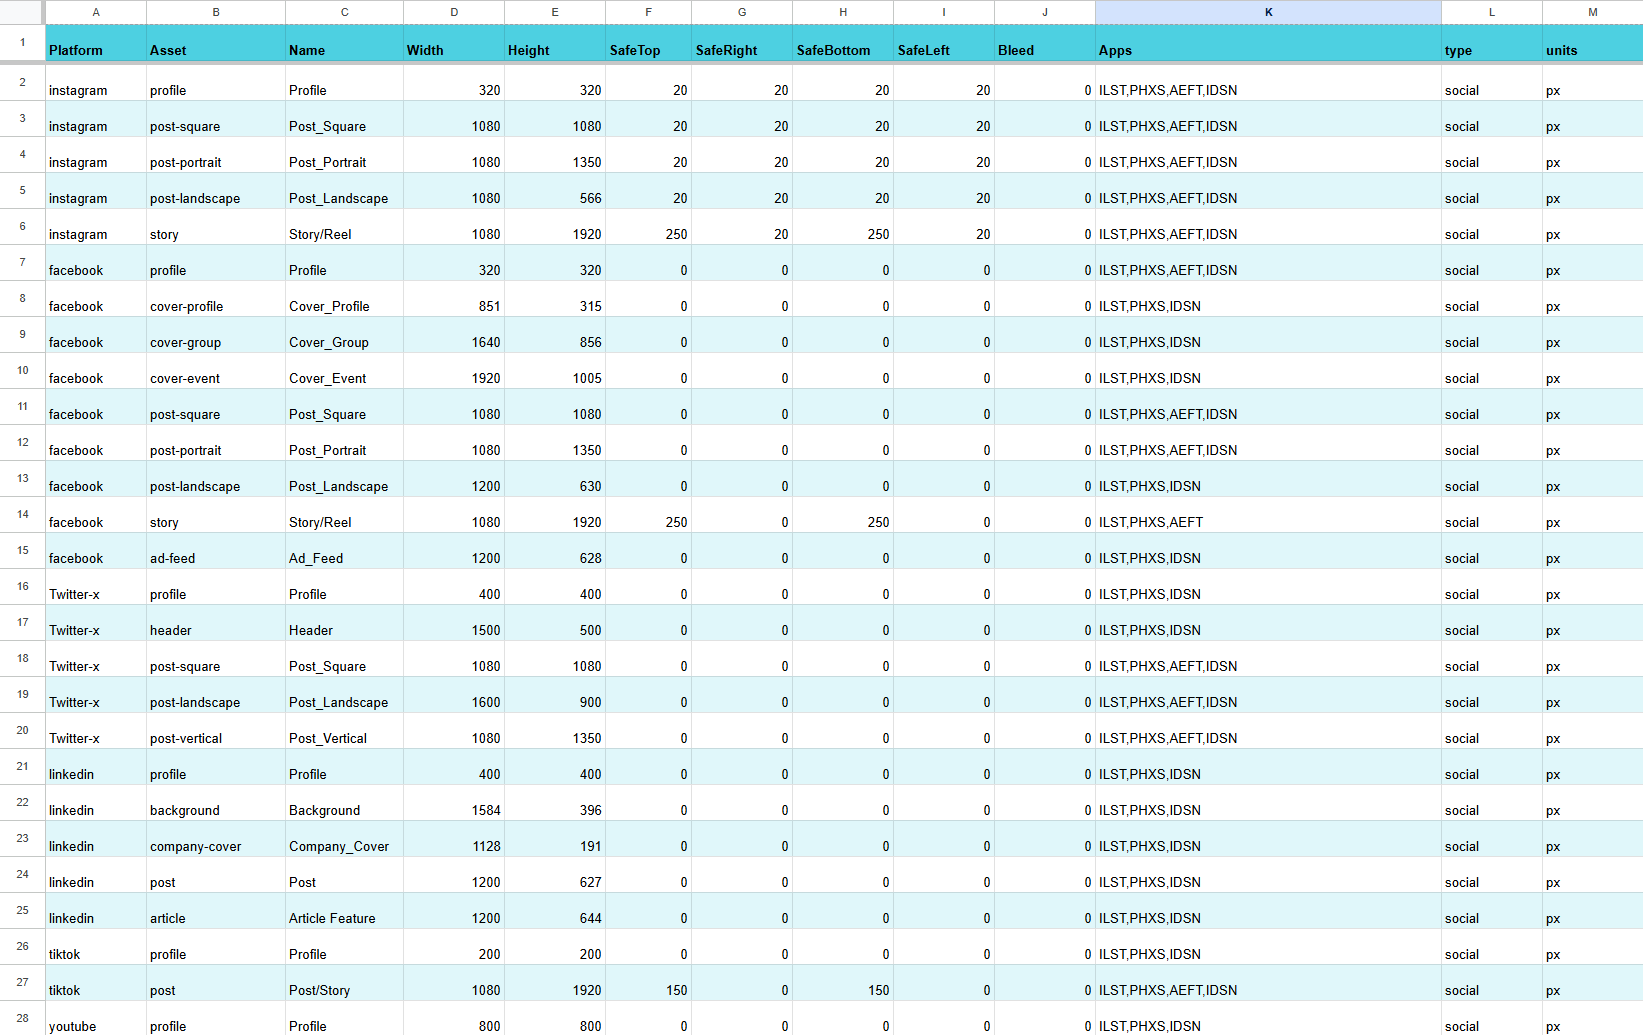Select row 1 header number
The image size is (1643, 1035).
22,43
